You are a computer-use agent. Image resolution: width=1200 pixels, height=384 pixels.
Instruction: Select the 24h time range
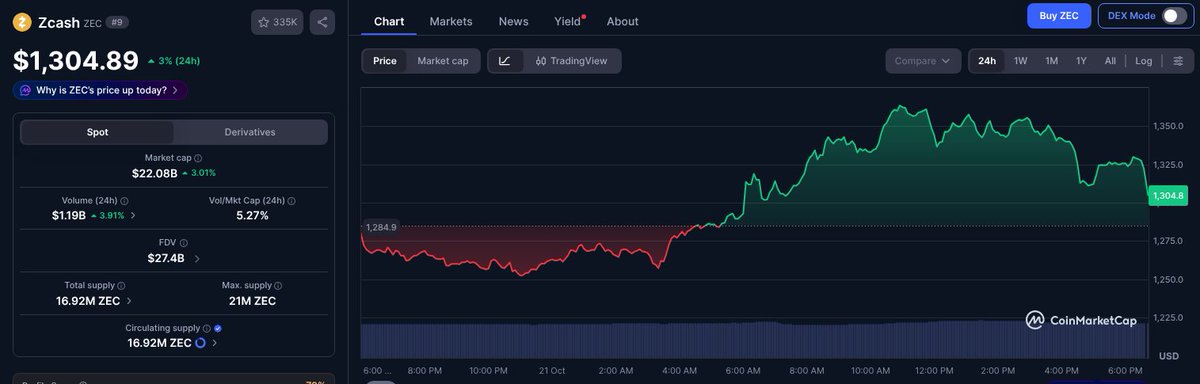pos(987,61)
